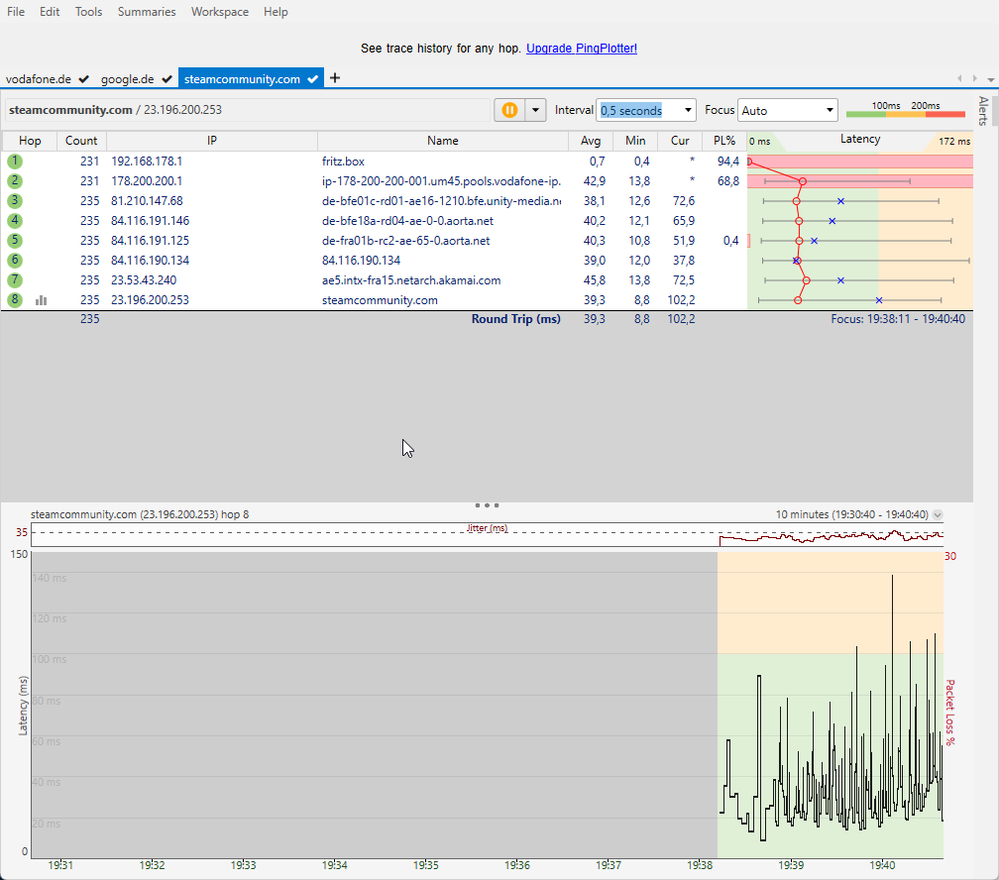999x880 pixels.
Task: Click the timeline graph icon on hop 8
Action: pyautogui.click(x=41, y=300)
